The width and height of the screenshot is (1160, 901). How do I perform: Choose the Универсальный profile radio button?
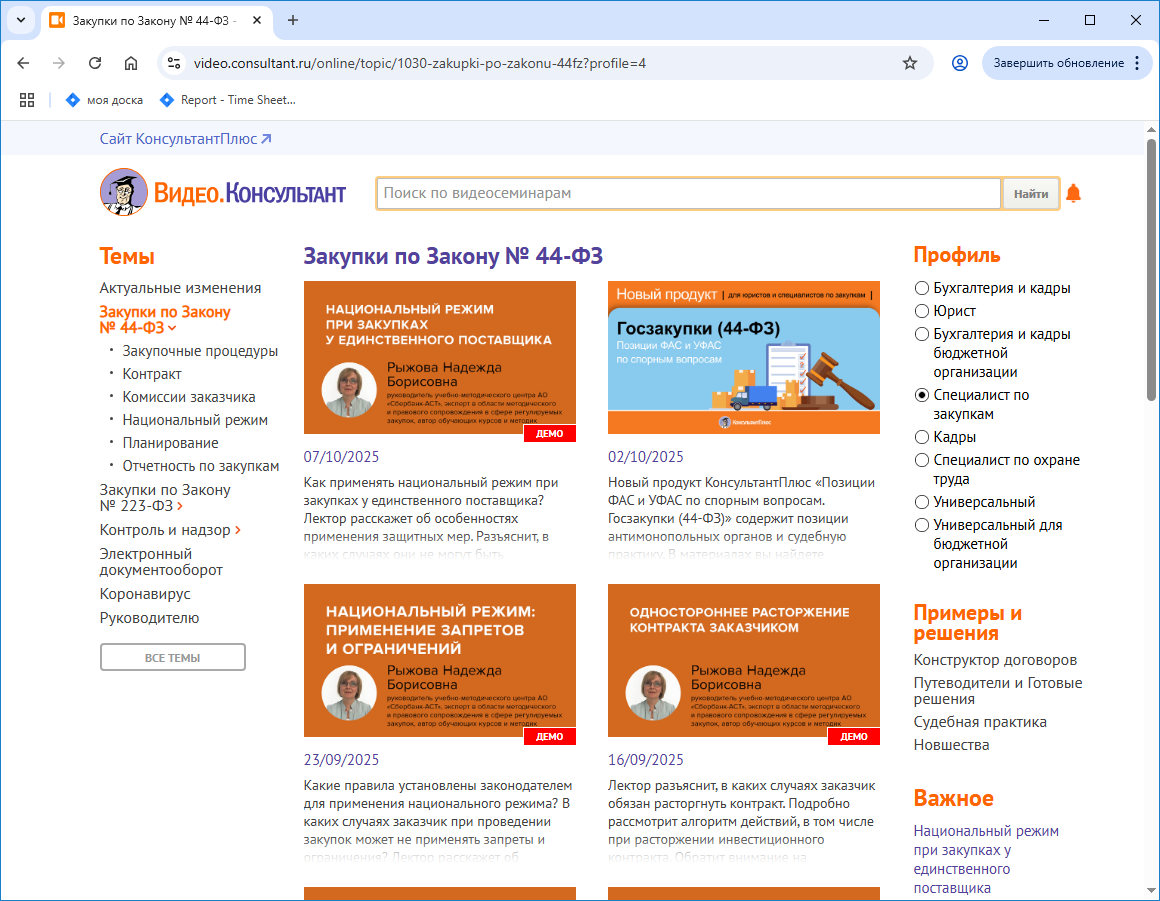pos(922,502)
